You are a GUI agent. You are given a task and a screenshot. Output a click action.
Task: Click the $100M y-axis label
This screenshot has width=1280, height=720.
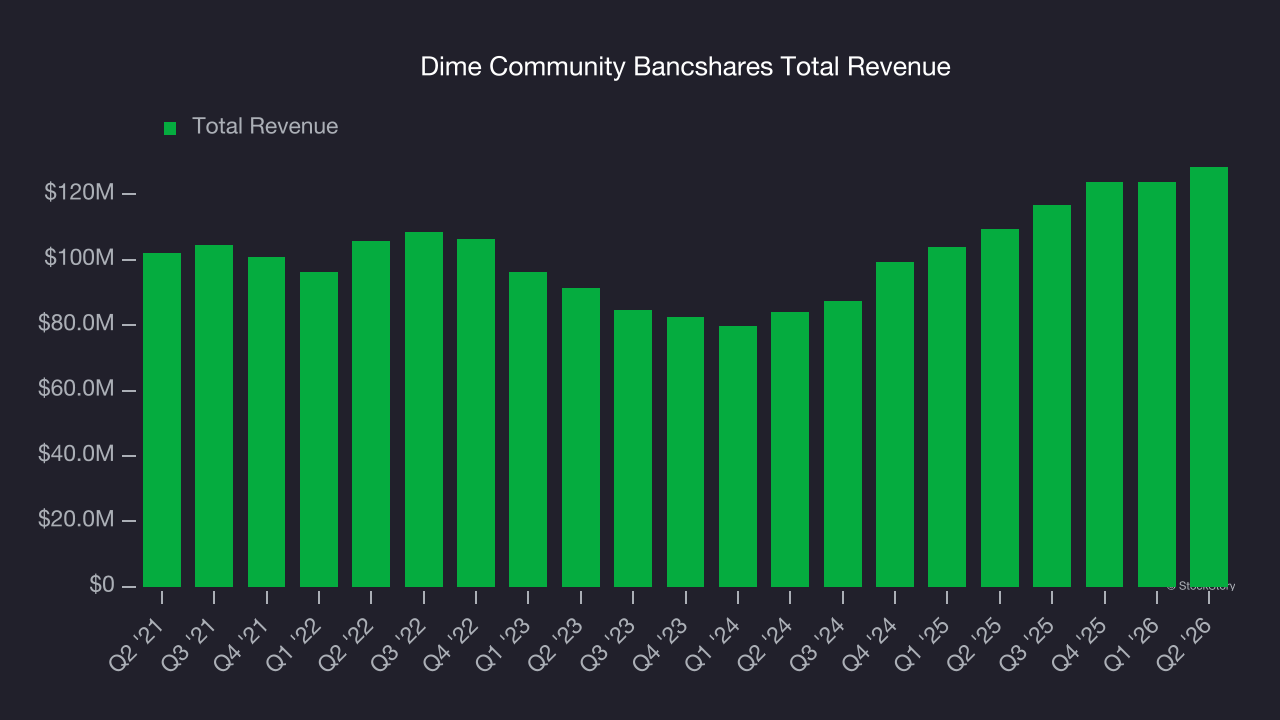tap(79, 259)
